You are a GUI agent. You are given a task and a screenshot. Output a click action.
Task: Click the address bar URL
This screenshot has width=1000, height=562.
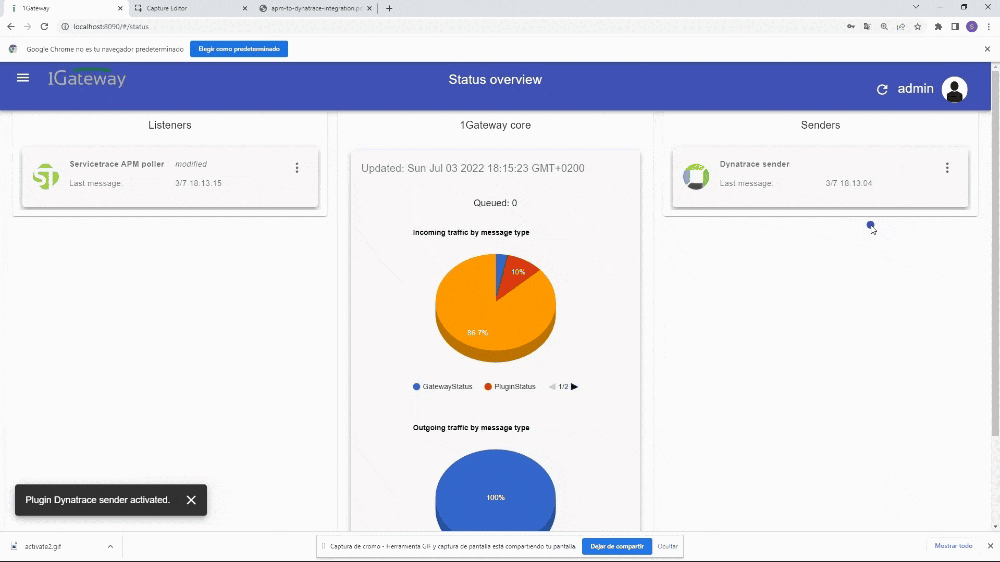(x=111, y=27)
